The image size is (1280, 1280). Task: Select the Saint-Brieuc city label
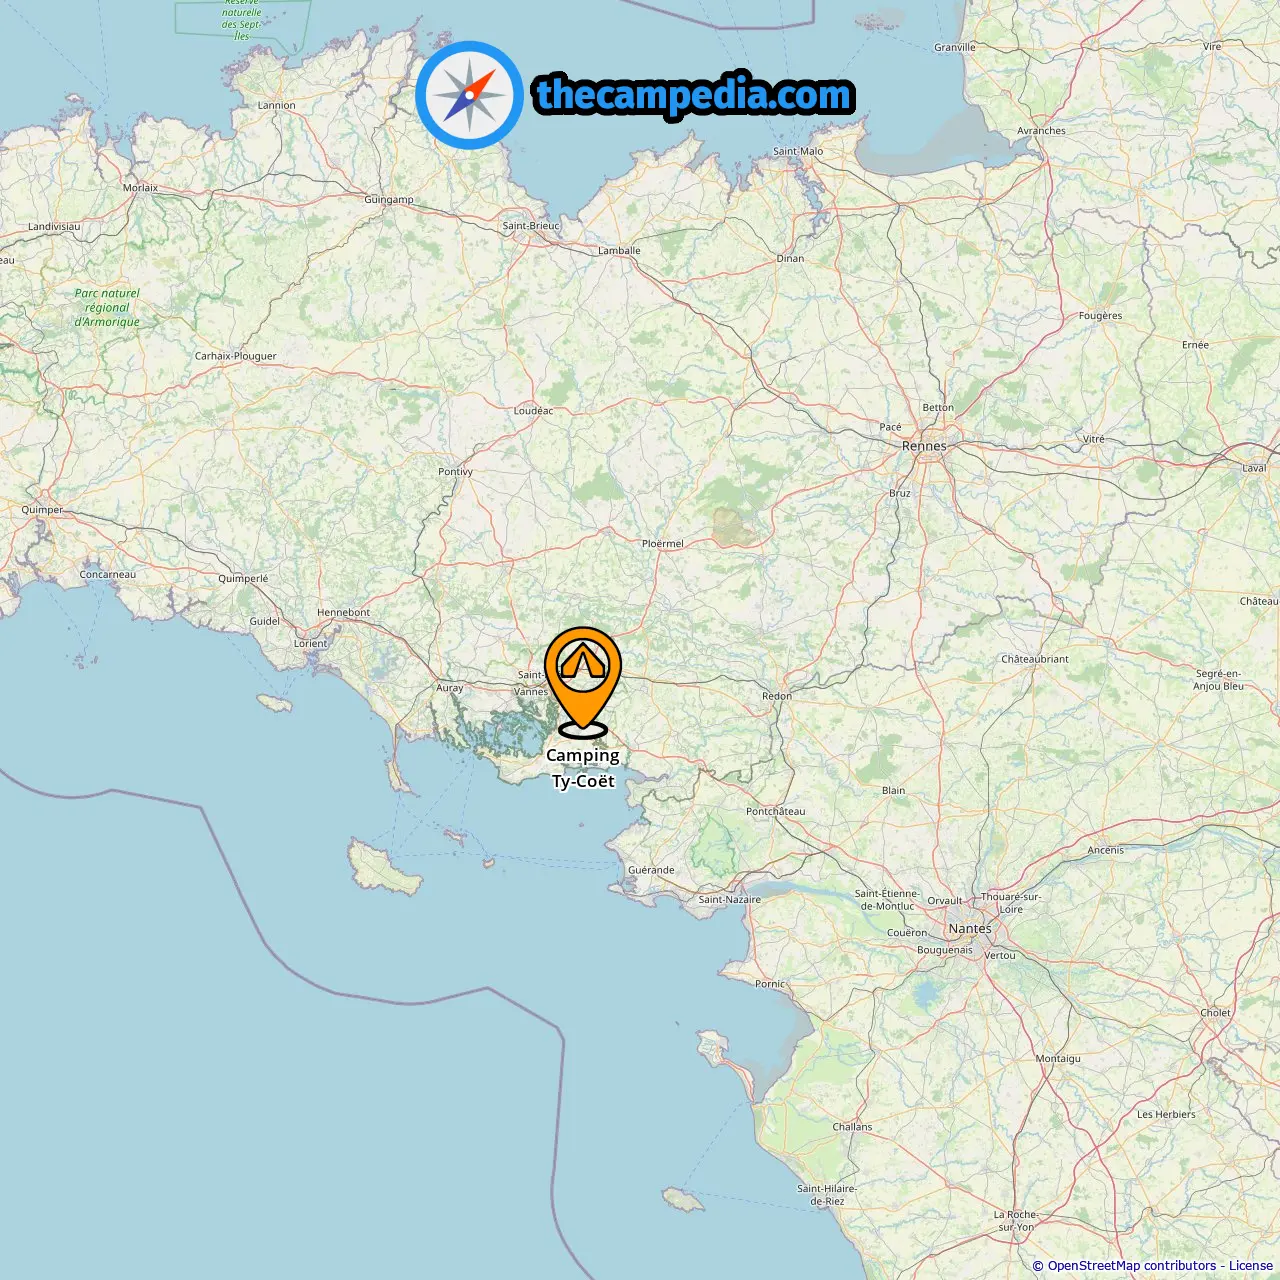(x=531, y=226)
